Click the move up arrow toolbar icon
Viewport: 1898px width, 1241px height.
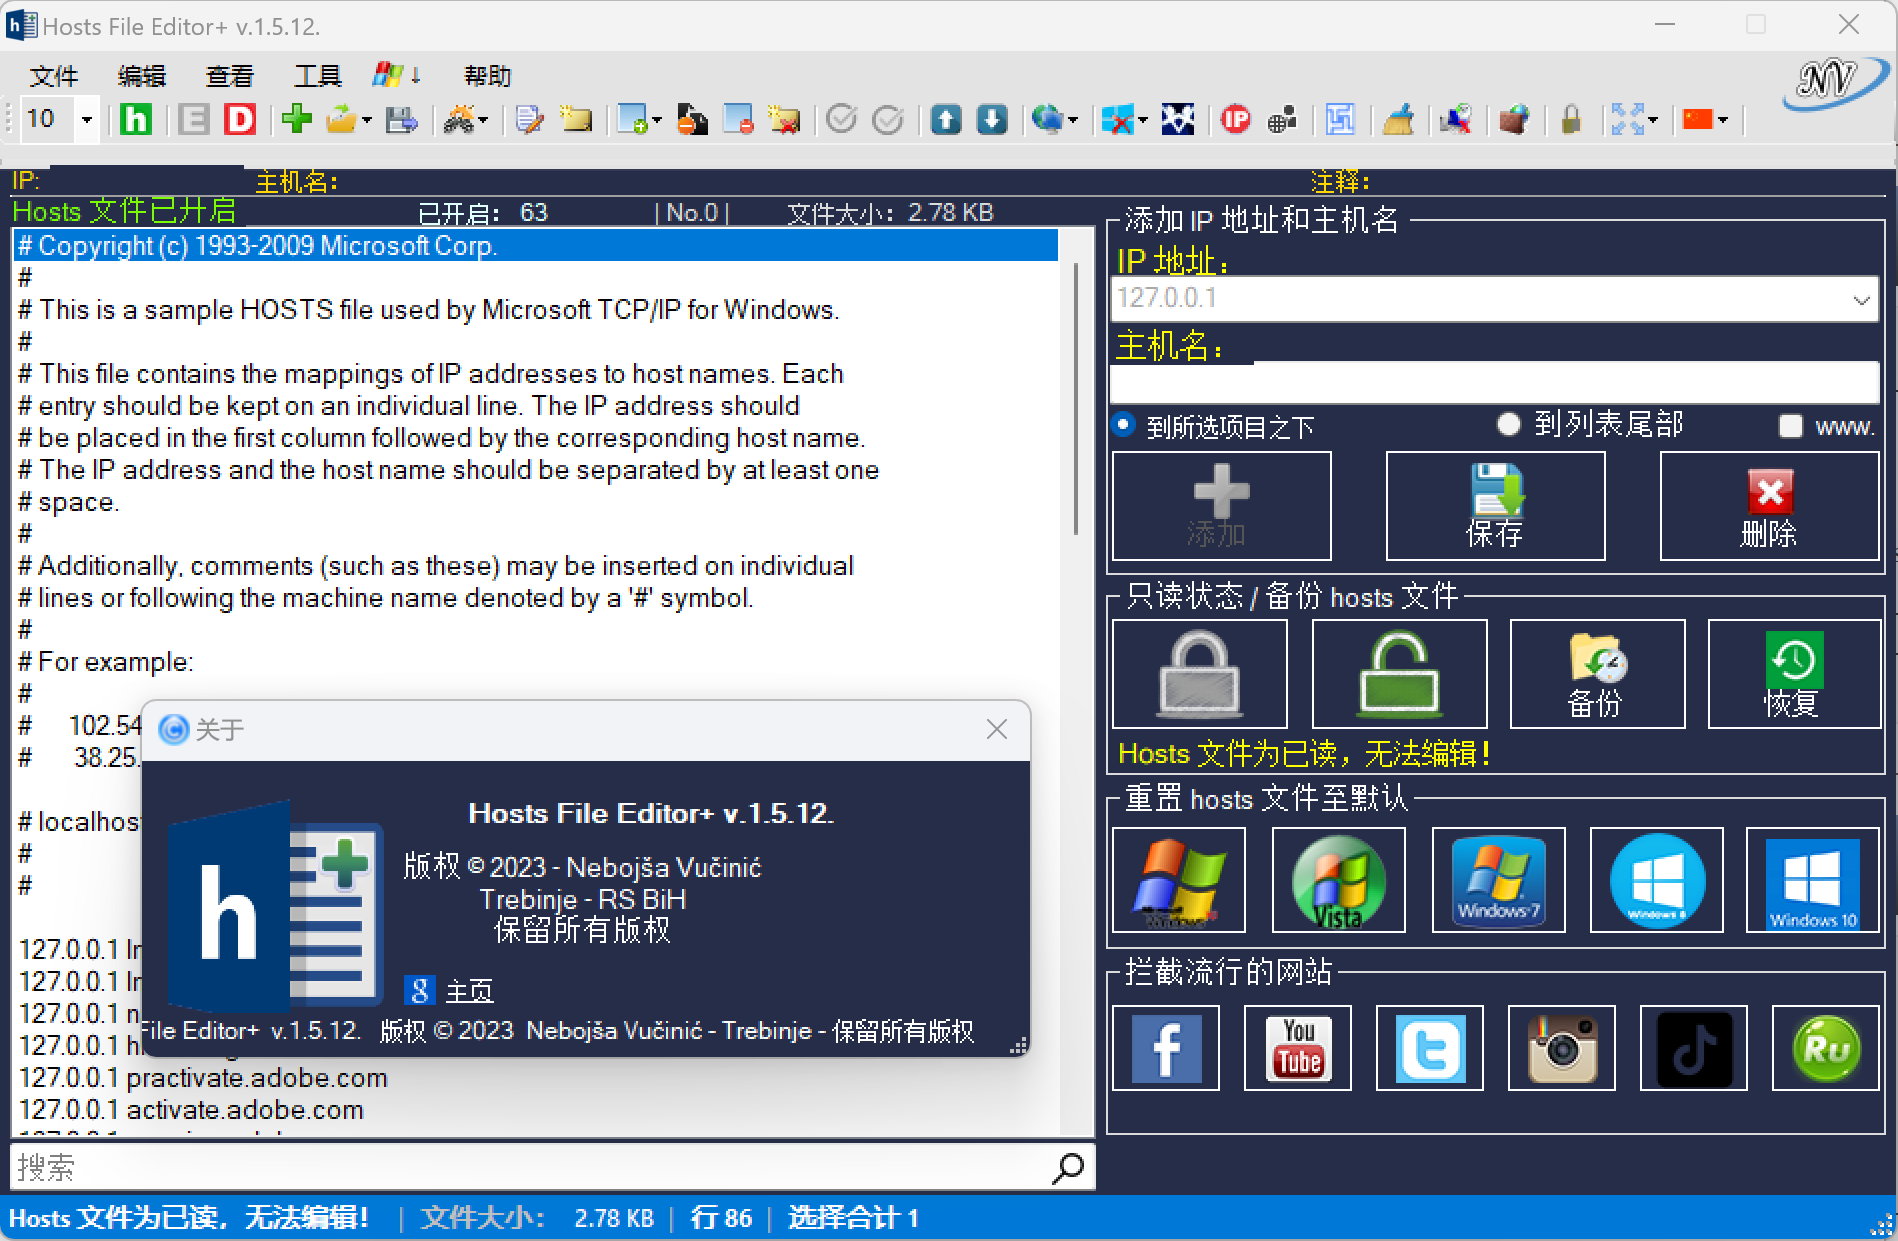click(945, 120)
